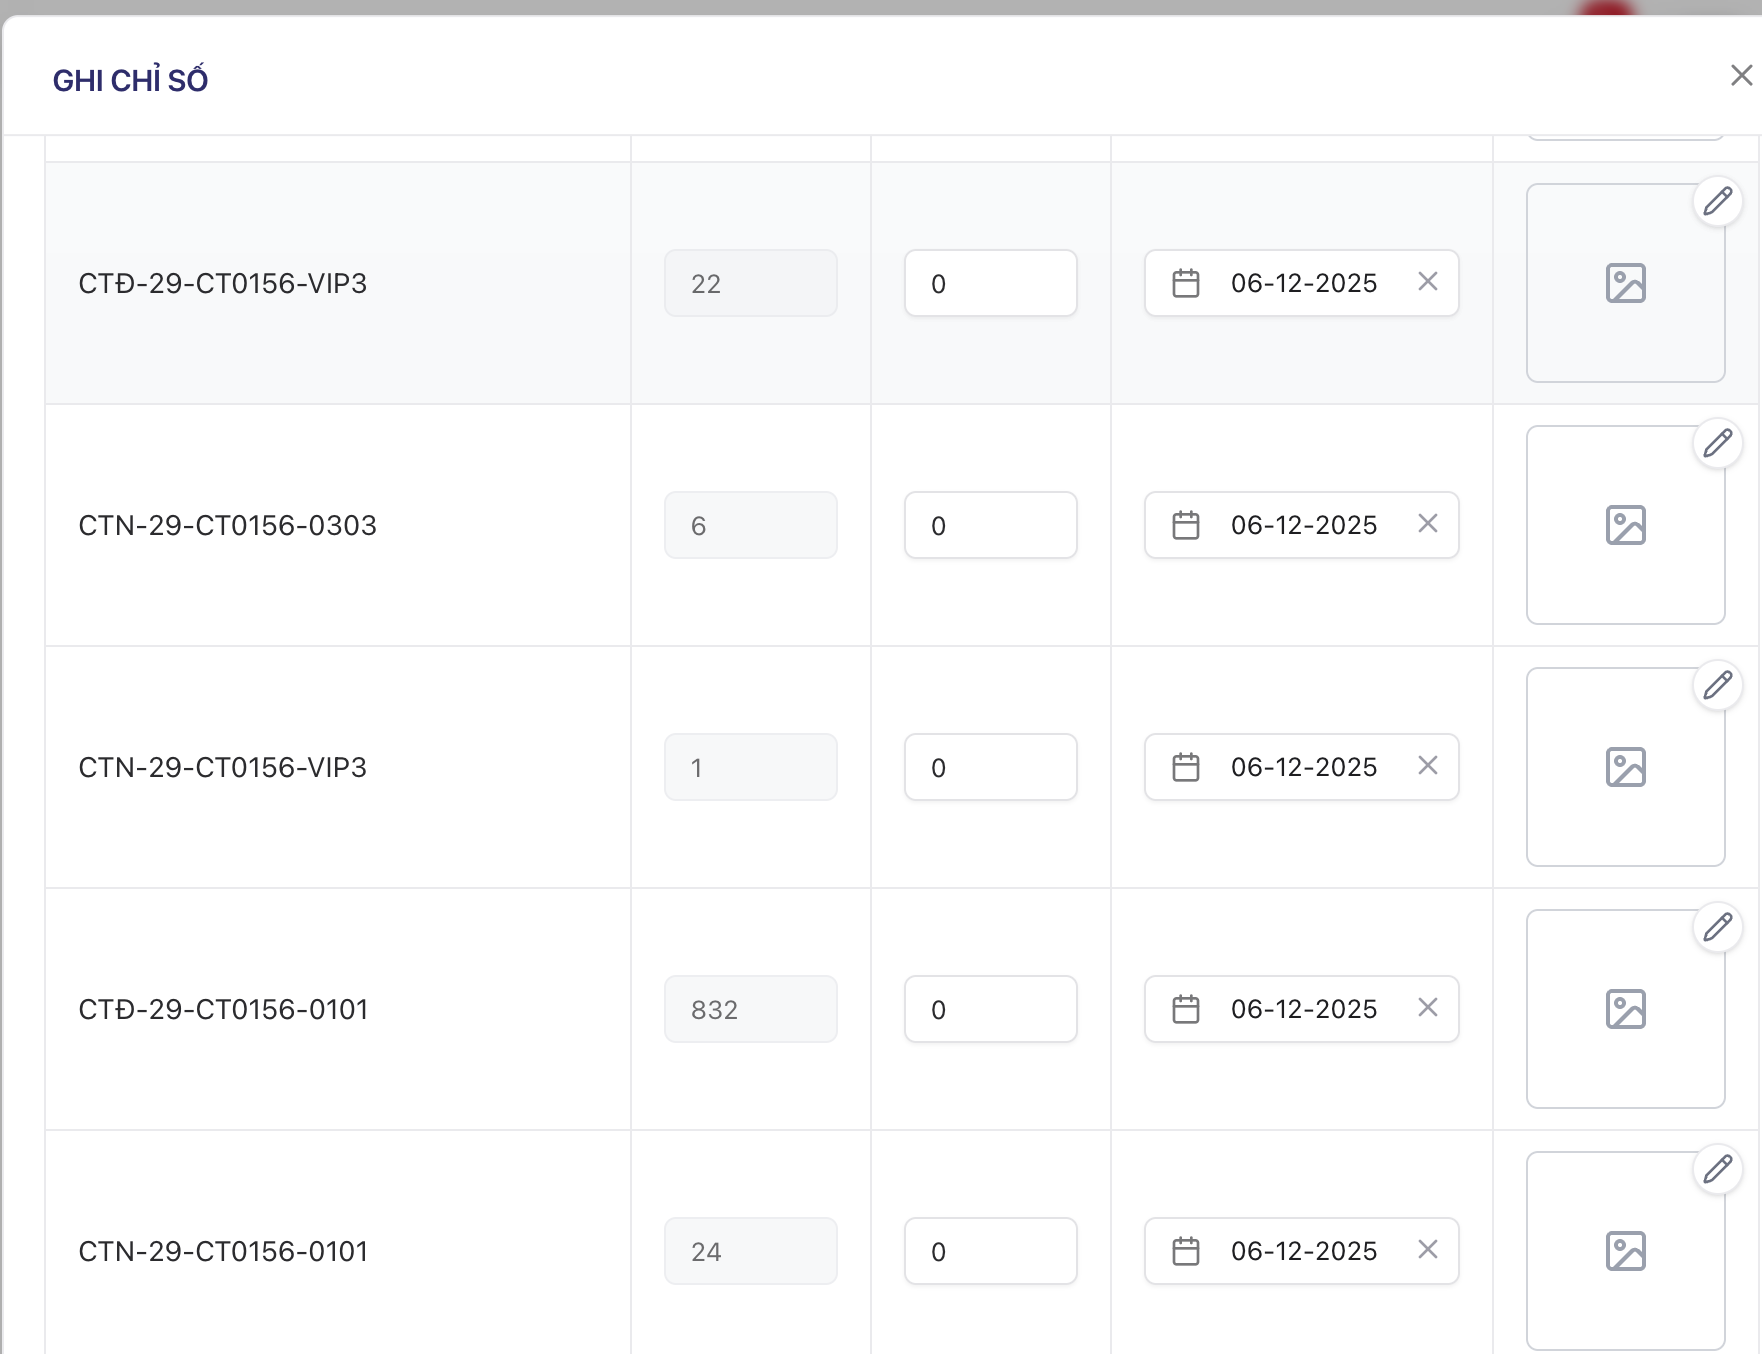The height and width of the screenshot is (1354, 1762).
Task: Focus new reading input for CTN-29-CT0156-VIP3
Action: pos(990,767)
